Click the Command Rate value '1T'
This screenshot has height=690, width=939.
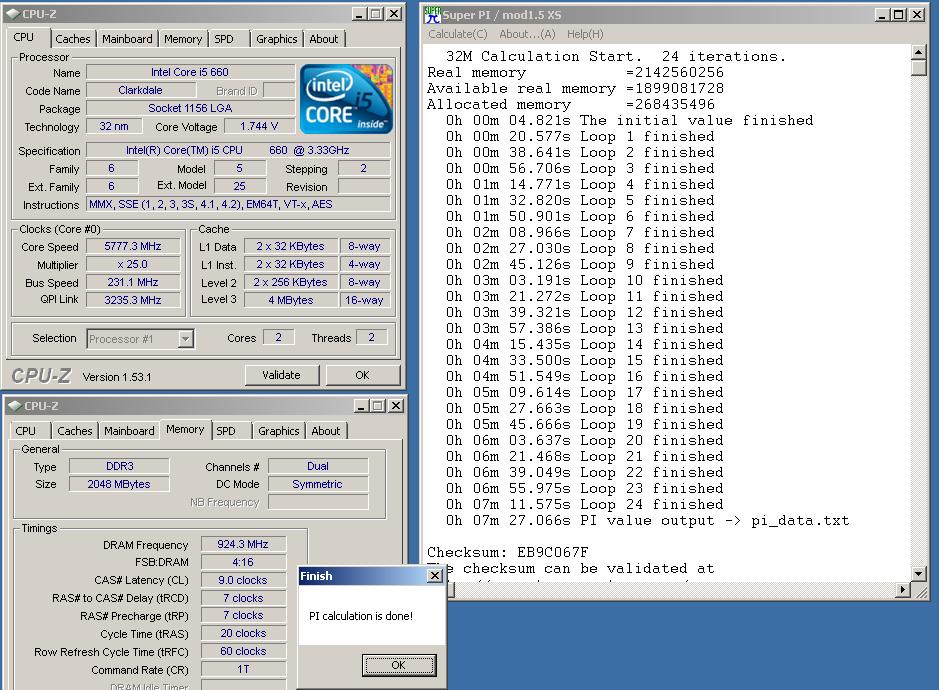click(x=243, y=669)
